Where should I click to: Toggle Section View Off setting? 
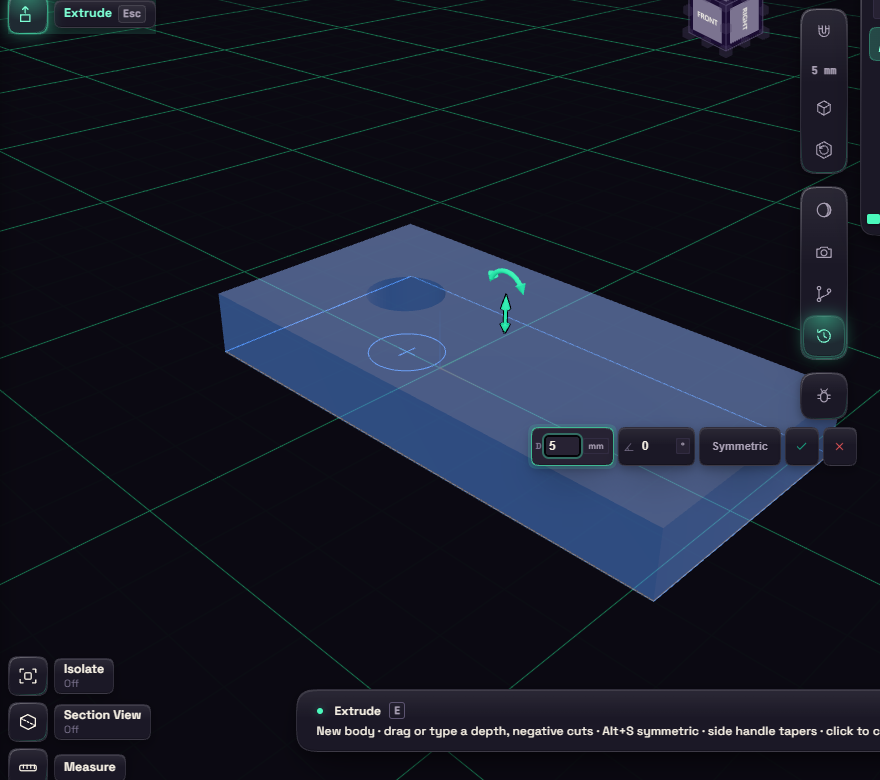click(102, 722)
